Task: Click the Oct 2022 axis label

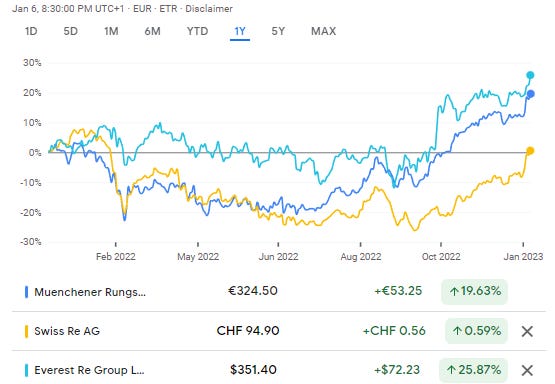Action: pos(441,257)
